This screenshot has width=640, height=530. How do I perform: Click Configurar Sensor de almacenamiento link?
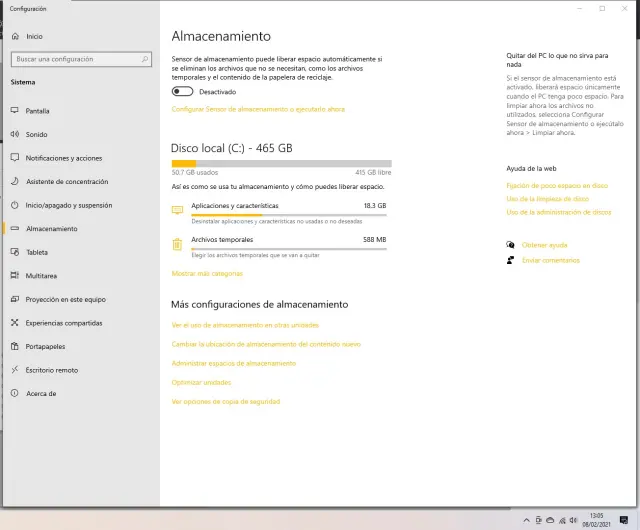258,109
